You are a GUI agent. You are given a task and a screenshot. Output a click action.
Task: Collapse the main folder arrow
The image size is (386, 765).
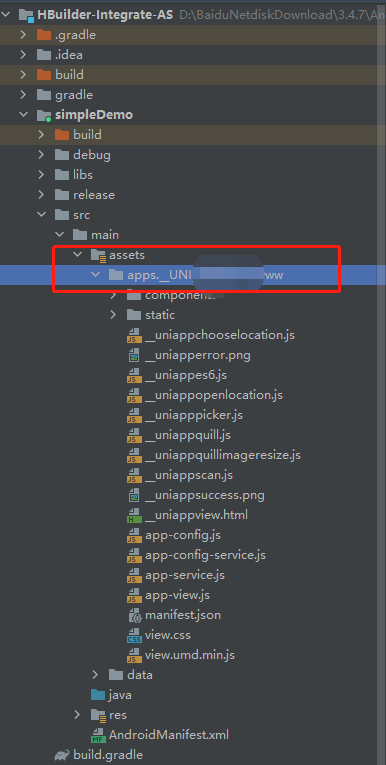59,235
